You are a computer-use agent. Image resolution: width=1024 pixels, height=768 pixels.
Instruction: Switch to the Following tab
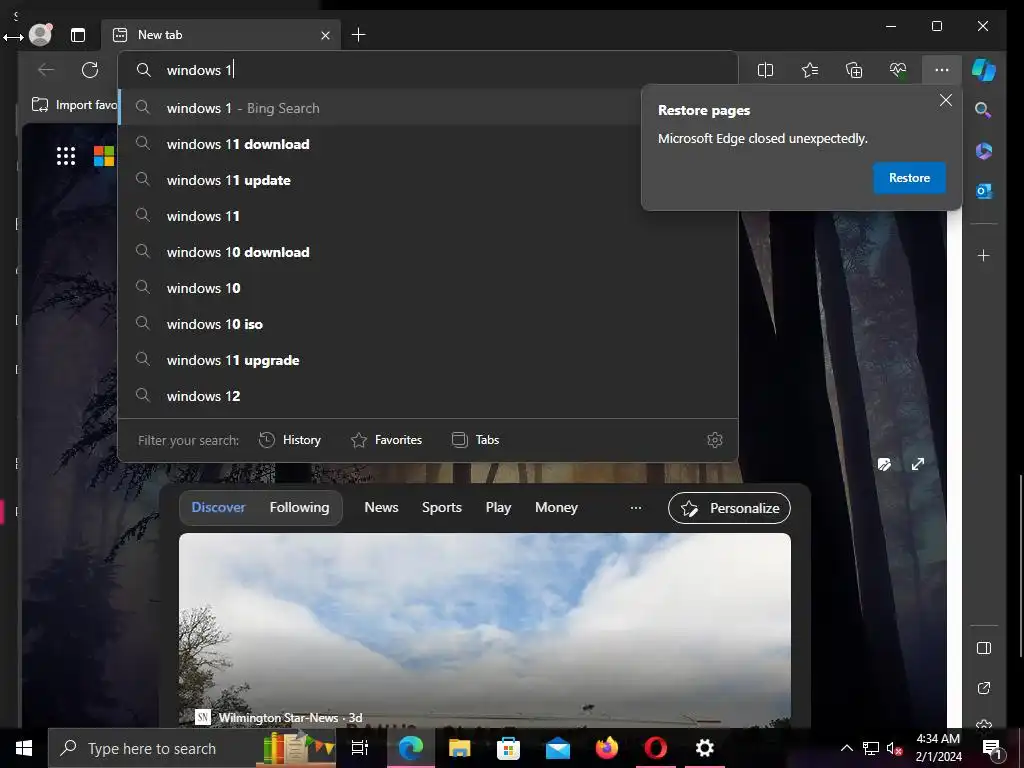tap(300, 507)
